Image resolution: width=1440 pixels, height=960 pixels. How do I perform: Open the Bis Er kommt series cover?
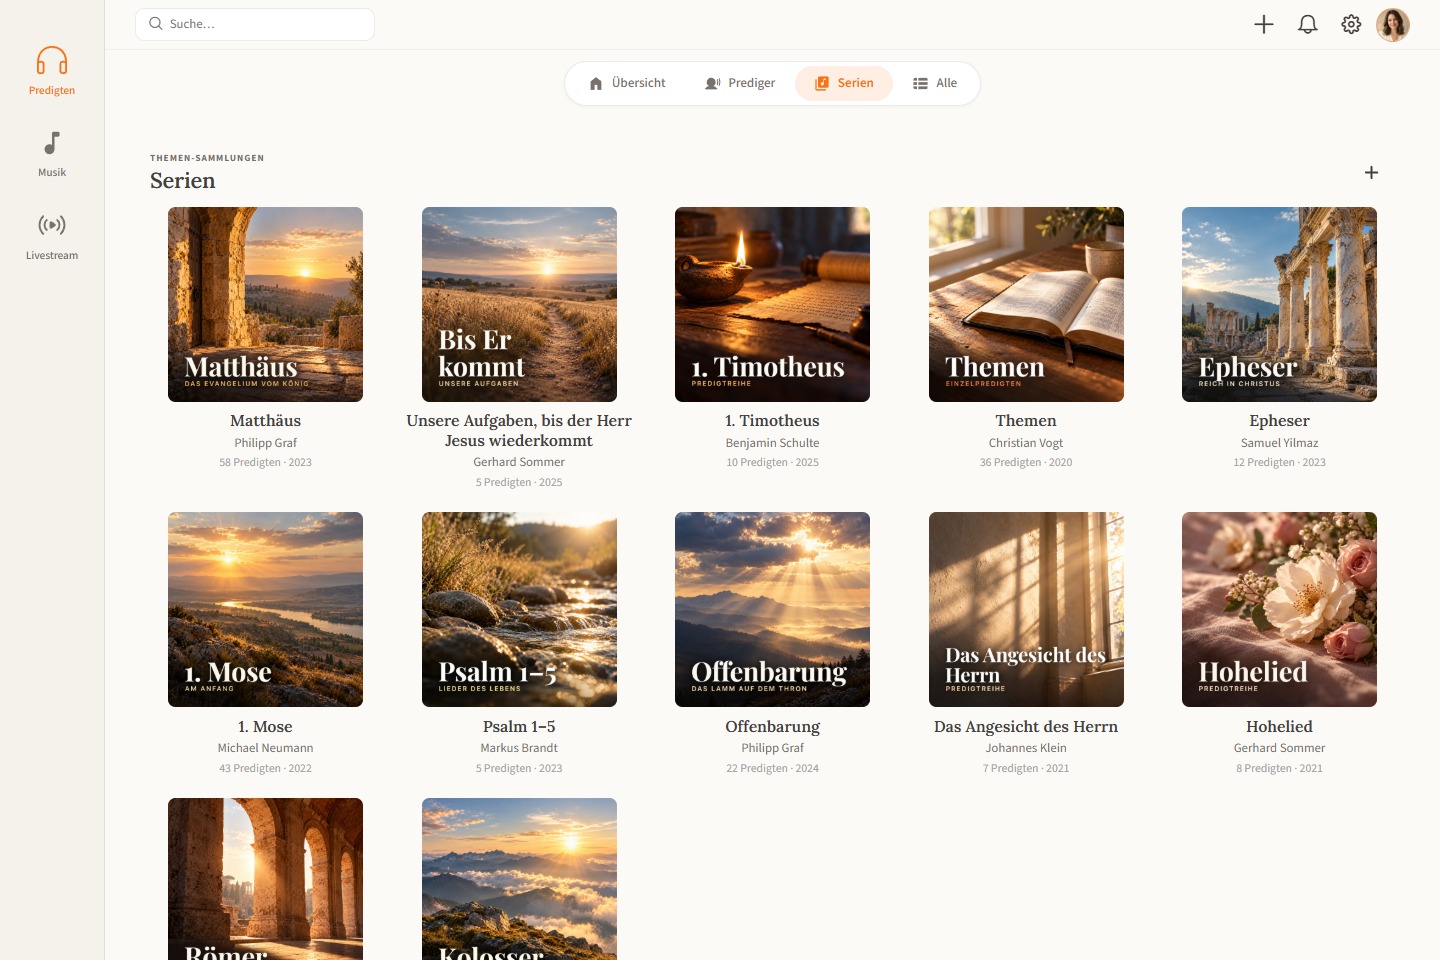tap(519, 305)
